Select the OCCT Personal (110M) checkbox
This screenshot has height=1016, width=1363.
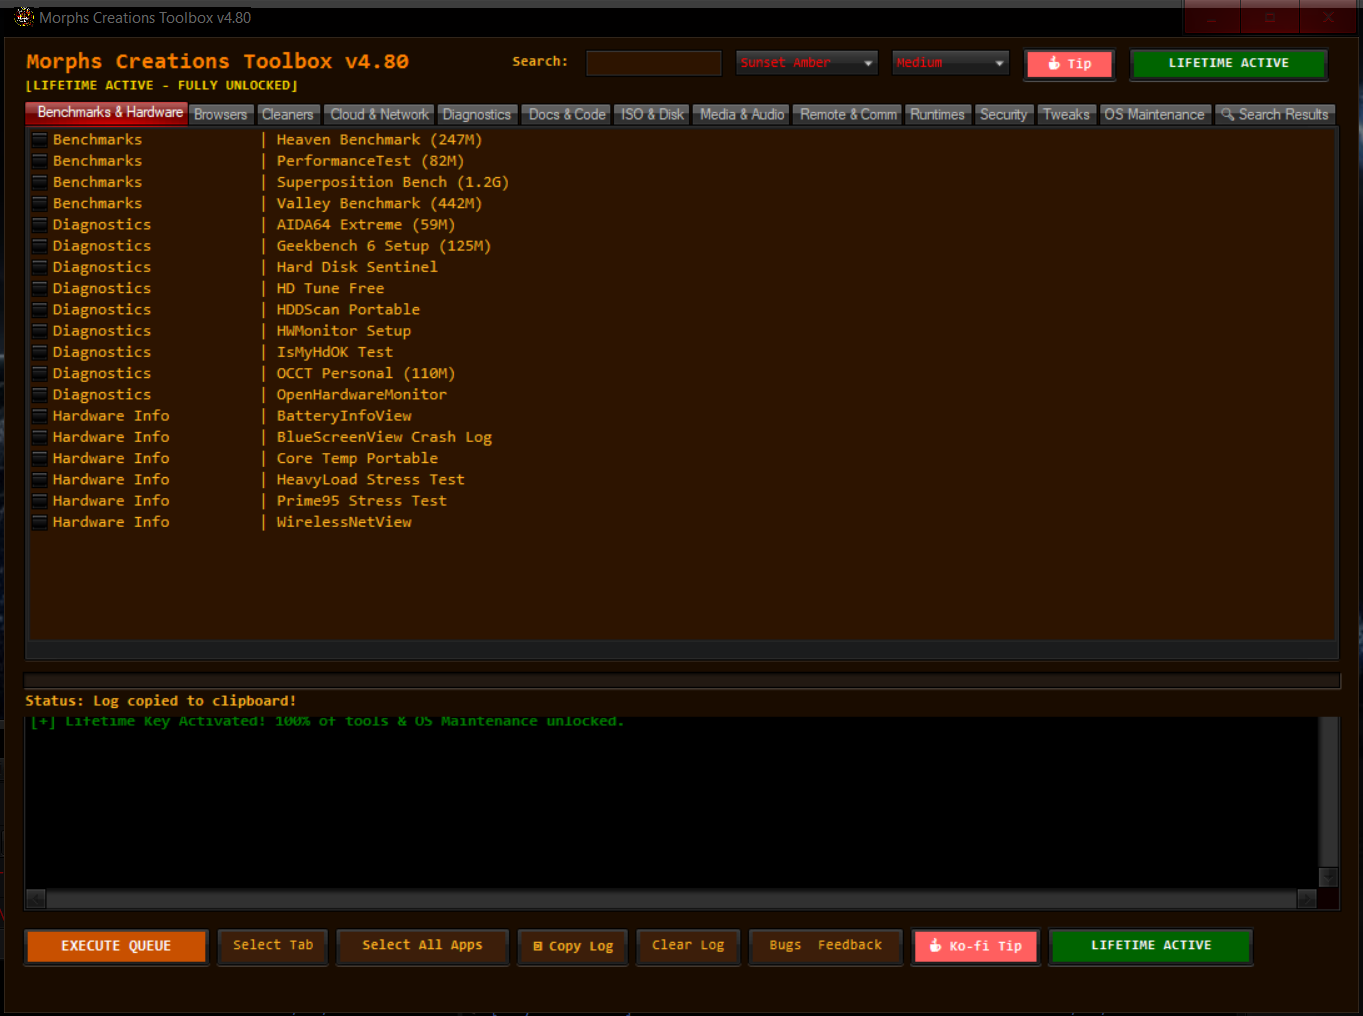[x=40, y=373]
